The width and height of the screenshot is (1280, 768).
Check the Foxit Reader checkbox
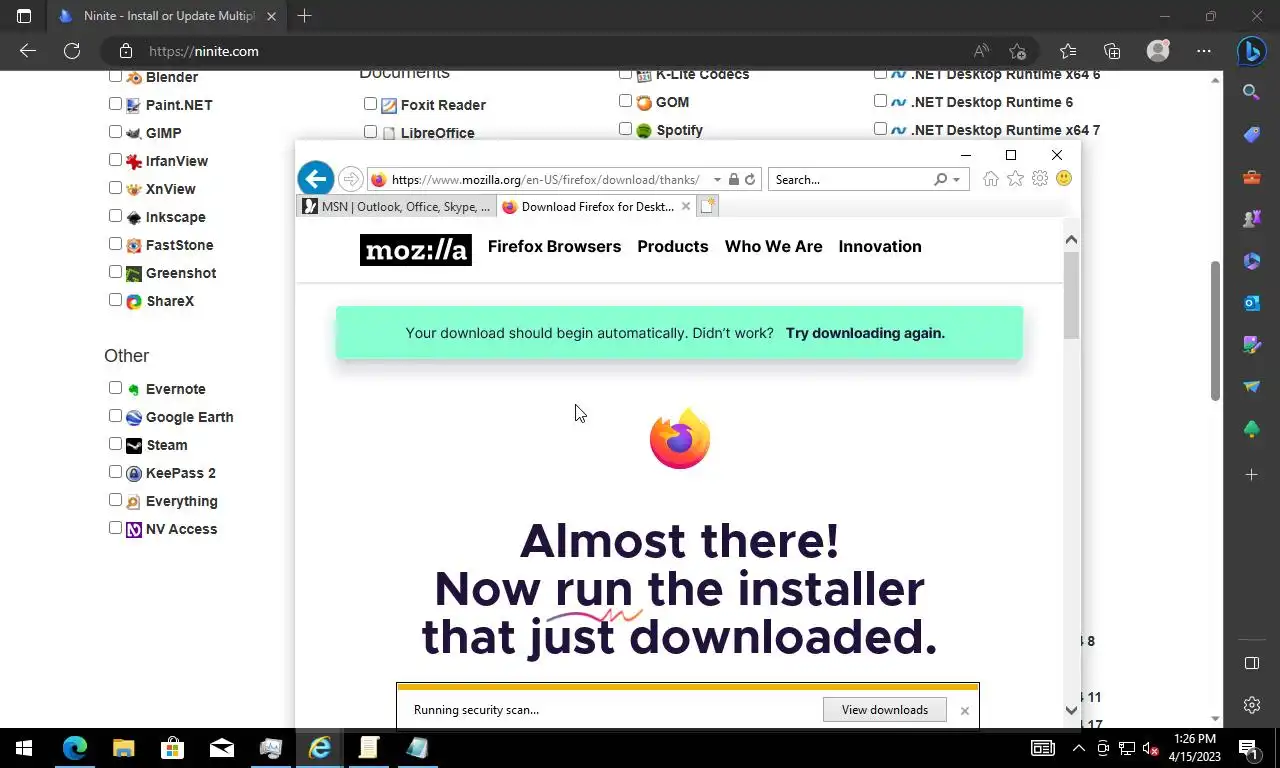point(370,104)
